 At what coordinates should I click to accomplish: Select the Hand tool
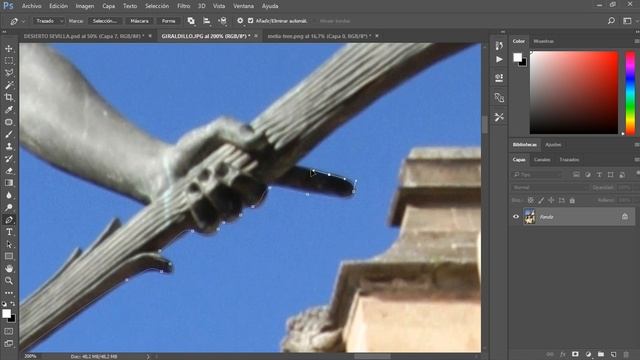[x=9, y=269]
